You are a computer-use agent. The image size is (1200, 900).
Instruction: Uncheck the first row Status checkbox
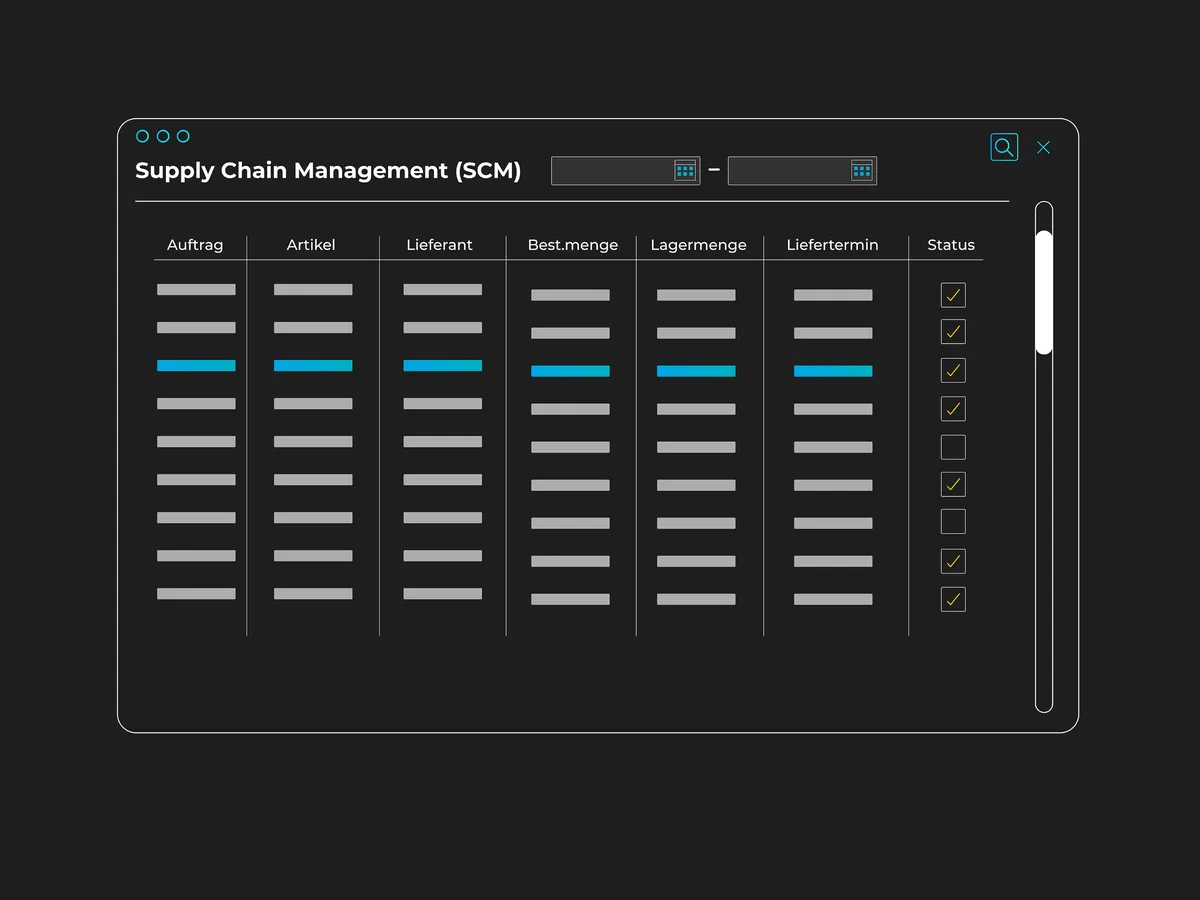(953, 295)
